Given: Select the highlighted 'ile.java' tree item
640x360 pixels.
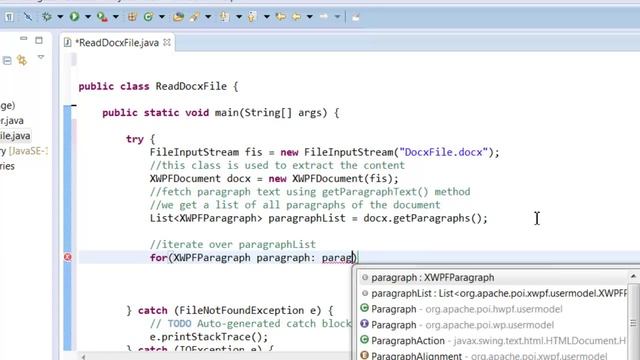Looking at the screenshot, I should pos(15,136).
